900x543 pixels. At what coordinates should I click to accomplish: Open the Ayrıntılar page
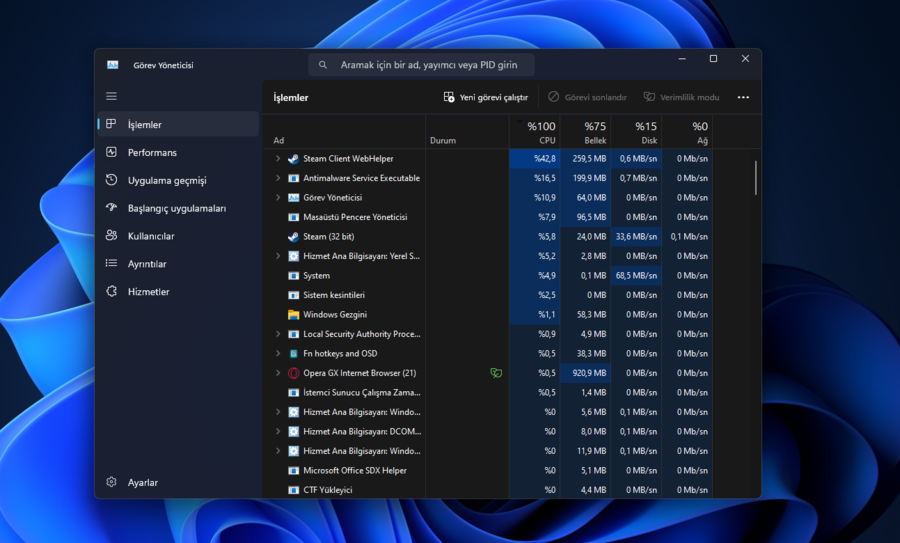(179, 264)
